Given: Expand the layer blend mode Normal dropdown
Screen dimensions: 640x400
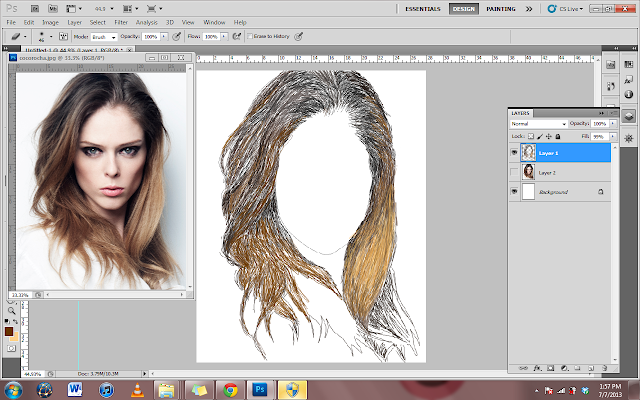Looking at the screenshot, I should pos(538,124).
